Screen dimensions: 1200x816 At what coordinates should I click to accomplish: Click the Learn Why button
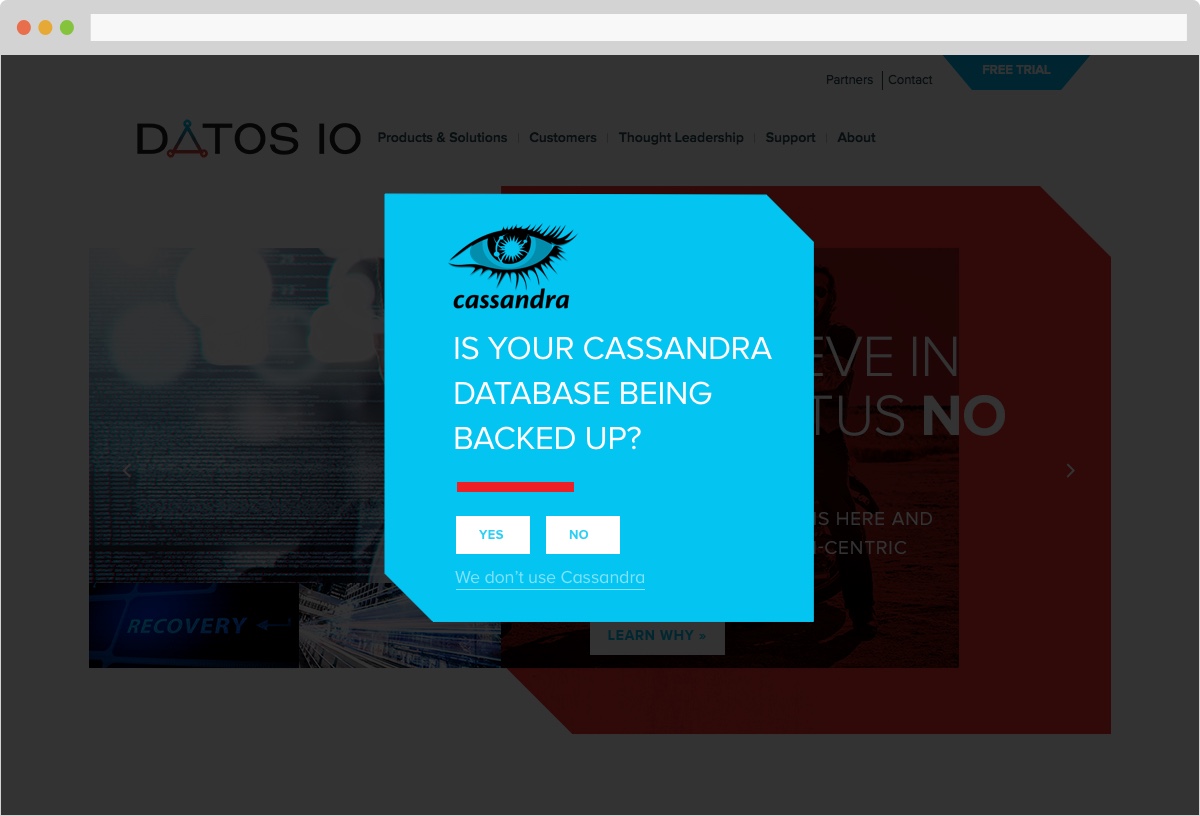pyautogui.click(x=657, y=636)
